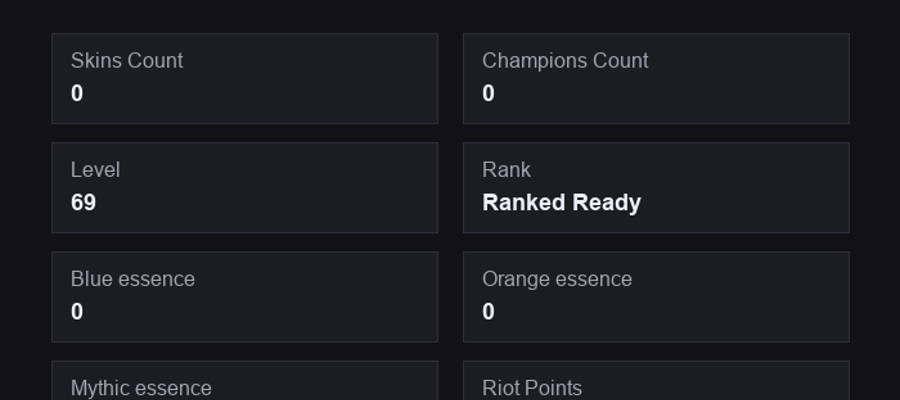Click the Level label text
The height and width of the screenshot is (400, 900).
95,170
